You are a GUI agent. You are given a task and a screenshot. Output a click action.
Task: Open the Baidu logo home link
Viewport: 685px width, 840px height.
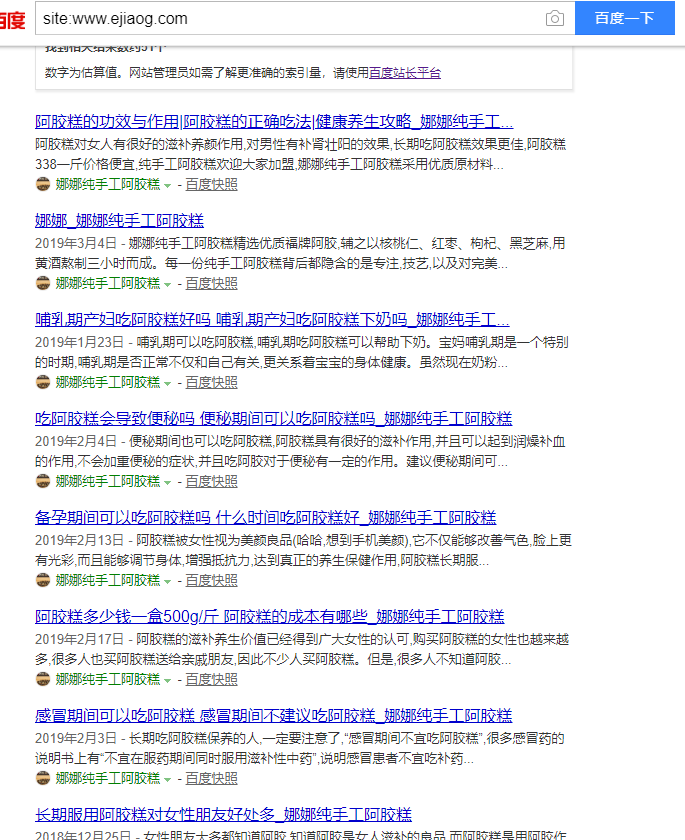tap(12, 20)
